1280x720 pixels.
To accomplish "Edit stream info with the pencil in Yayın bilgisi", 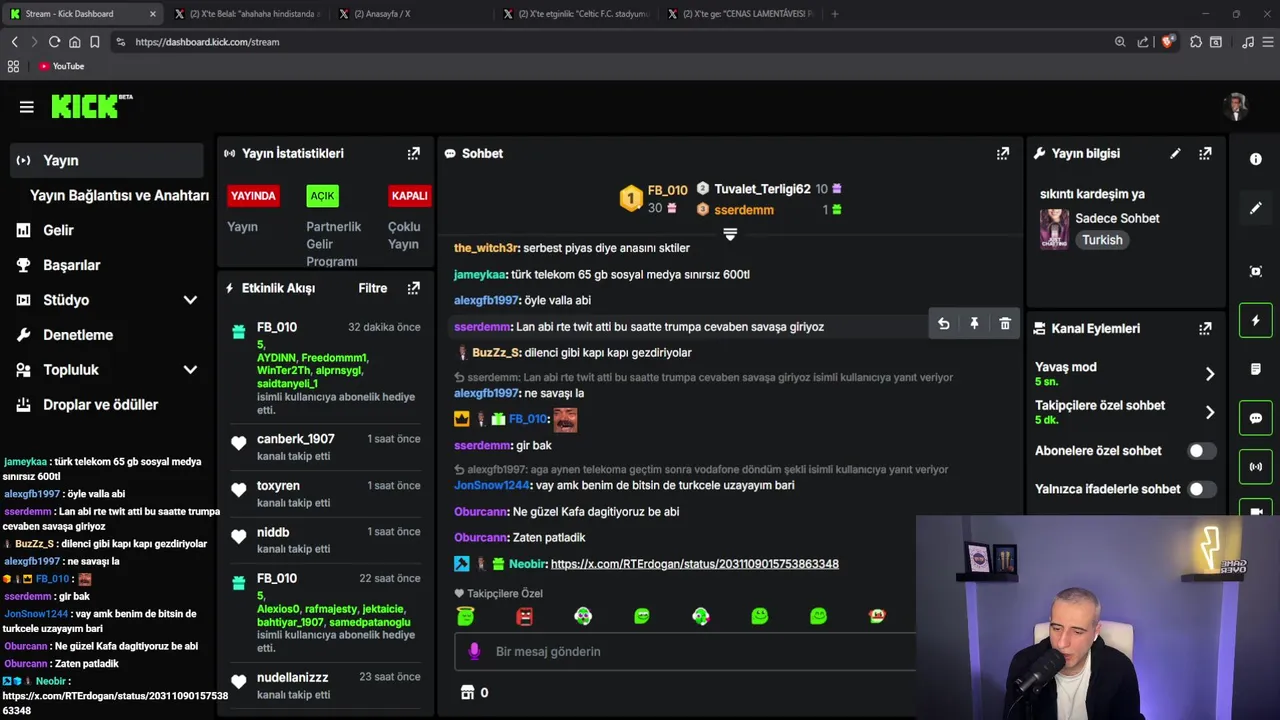I will [1175, 153].
